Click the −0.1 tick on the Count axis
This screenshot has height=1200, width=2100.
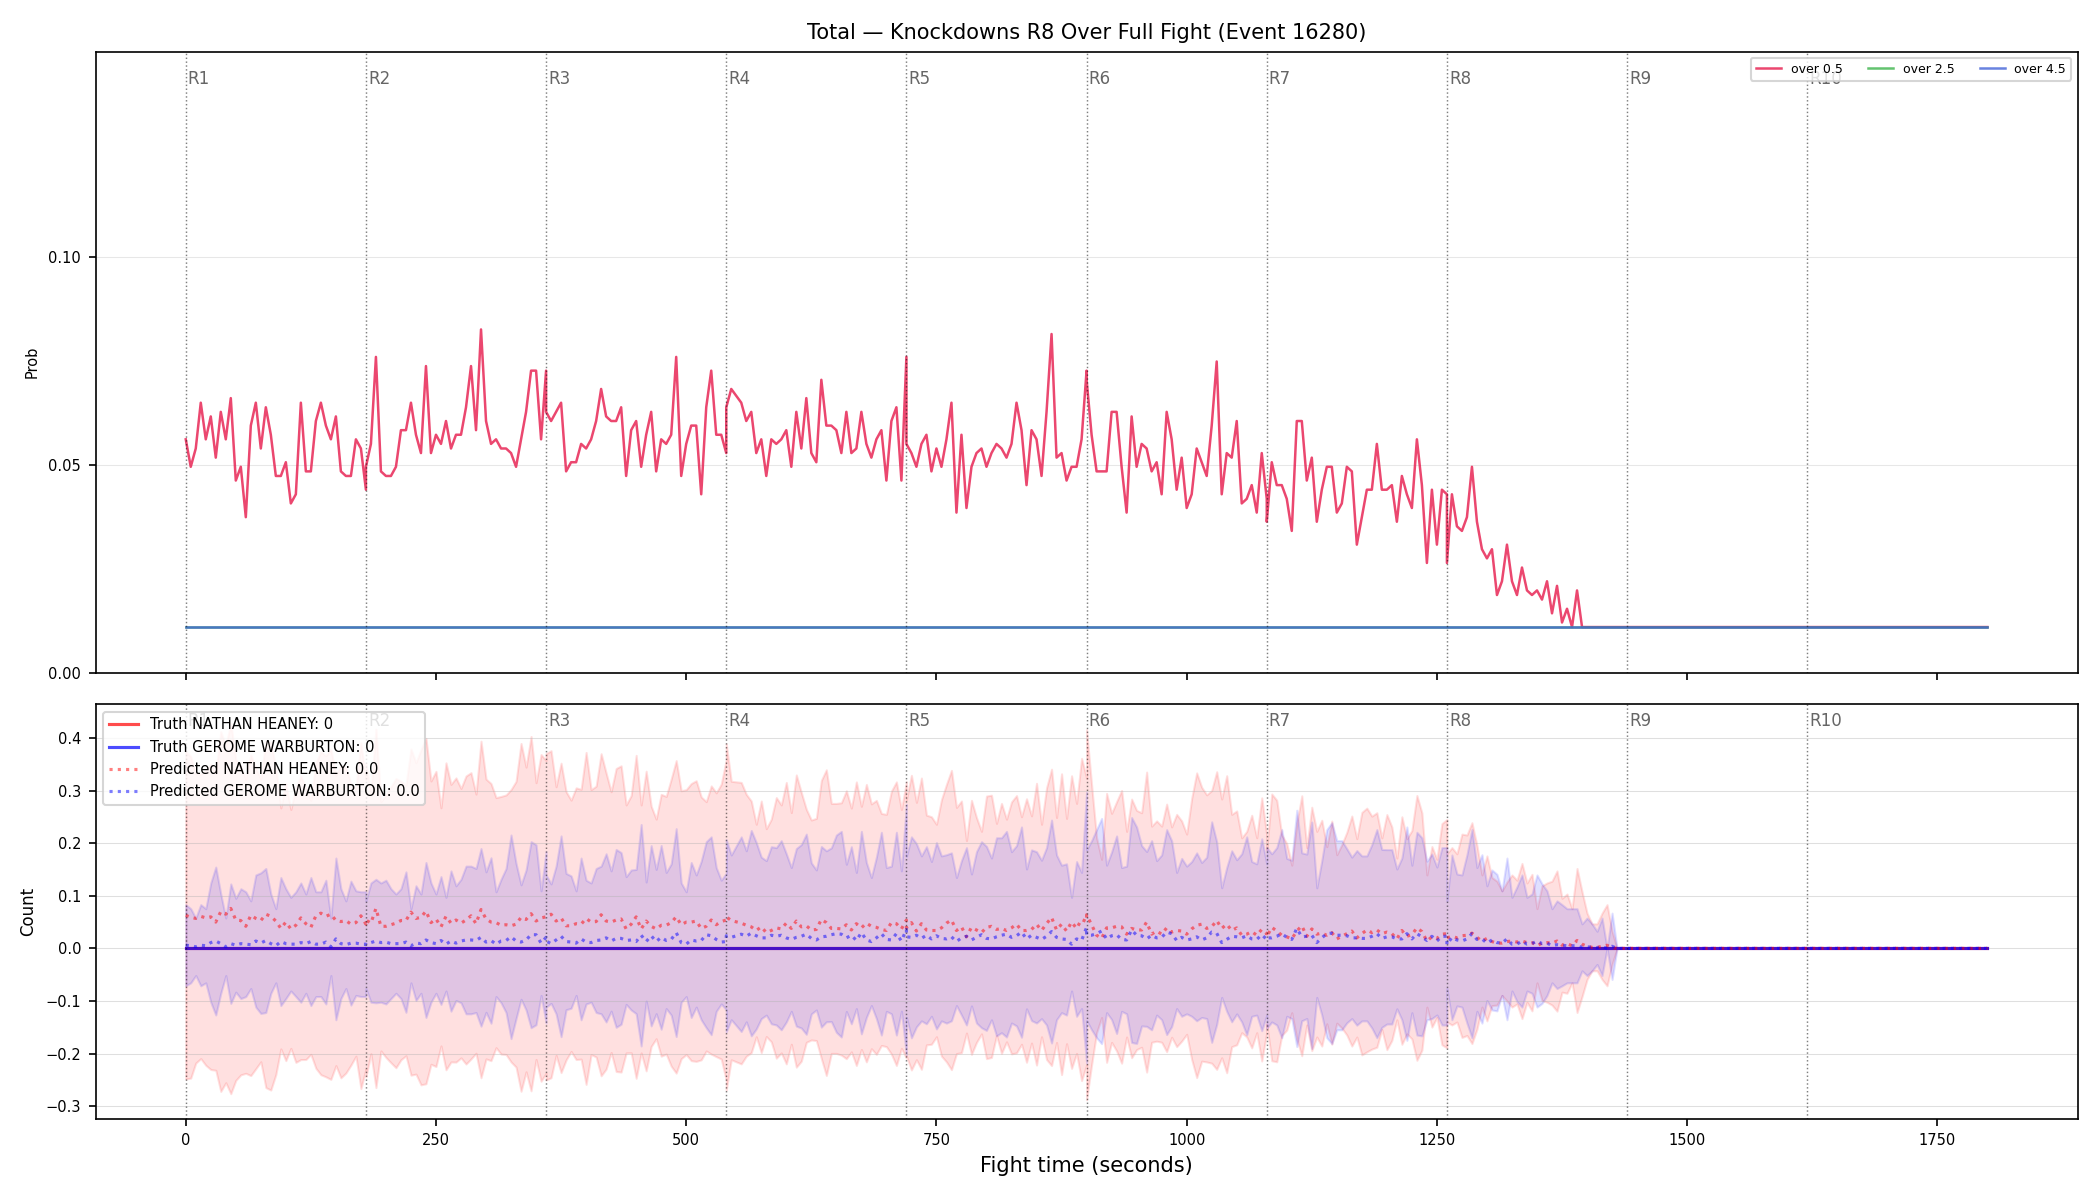coord(64,1002)
